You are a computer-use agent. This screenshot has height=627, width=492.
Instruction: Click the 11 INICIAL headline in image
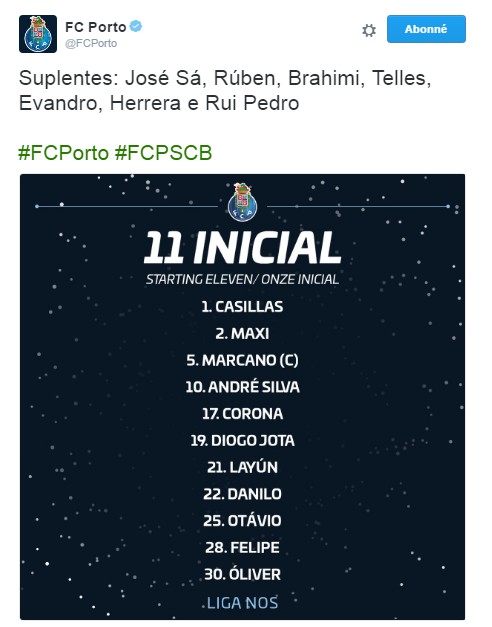pyautogui.click(x=242, y=248)
